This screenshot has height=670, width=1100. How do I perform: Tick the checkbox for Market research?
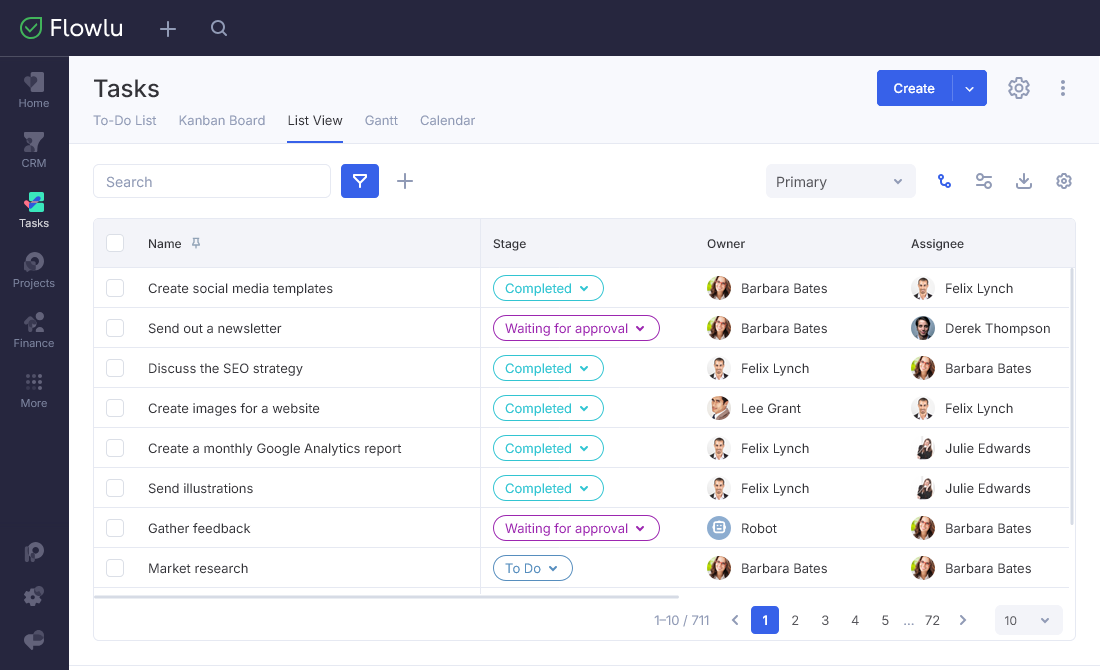point(115,568)
